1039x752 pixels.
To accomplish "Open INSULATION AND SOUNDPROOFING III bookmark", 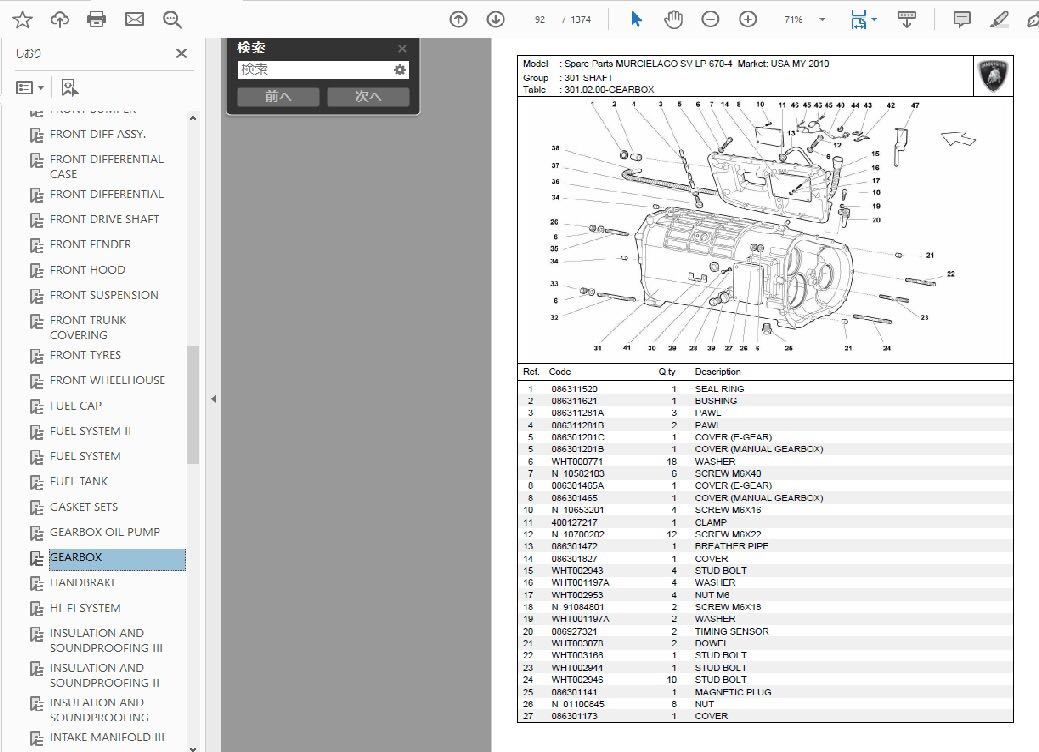I will point(106,641).
